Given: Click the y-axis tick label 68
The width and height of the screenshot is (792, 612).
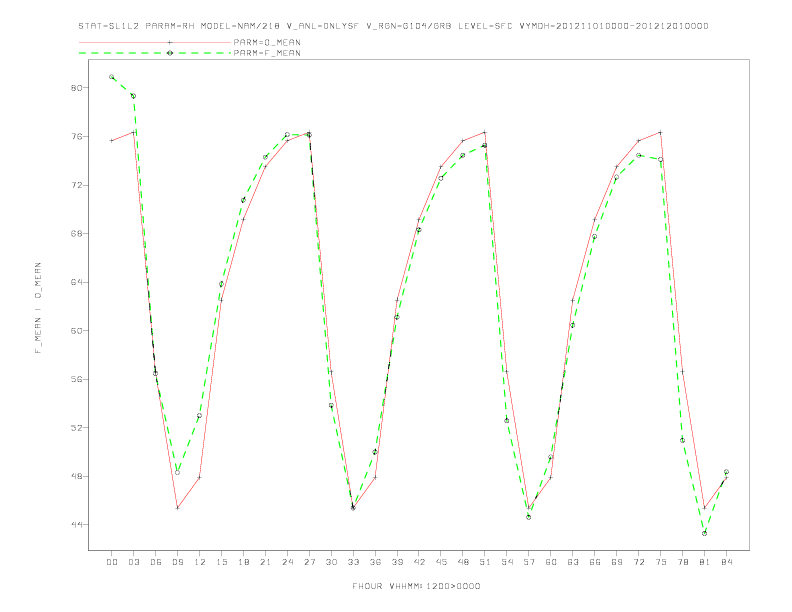Looking at the screenshot, I should [x=76, y=234].
